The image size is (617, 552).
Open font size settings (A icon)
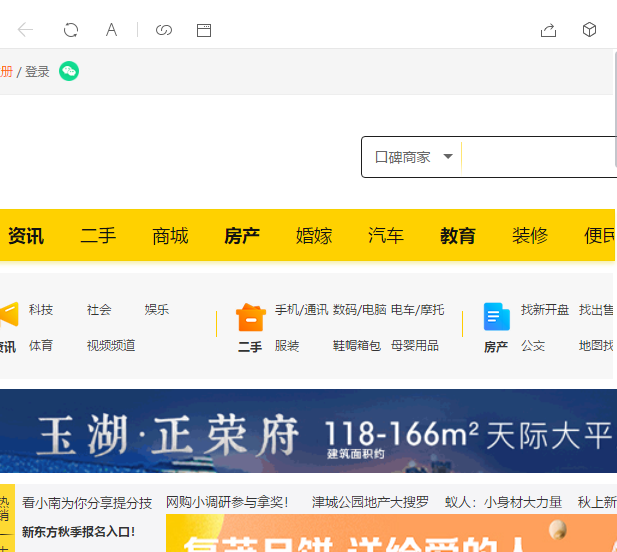(111, 30)
